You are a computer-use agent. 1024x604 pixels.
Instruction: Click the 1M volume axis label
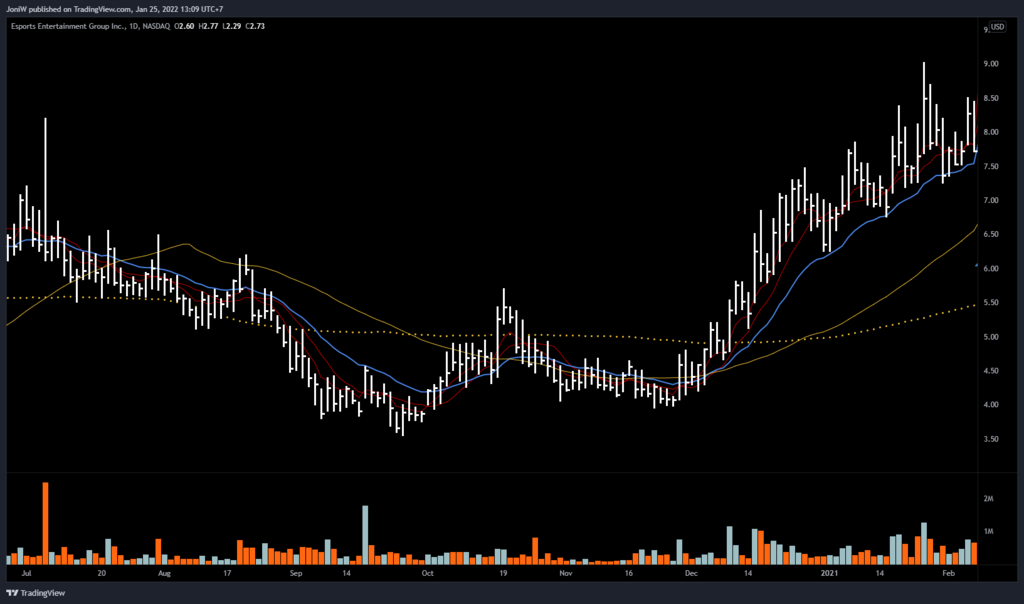click(990, 531)
